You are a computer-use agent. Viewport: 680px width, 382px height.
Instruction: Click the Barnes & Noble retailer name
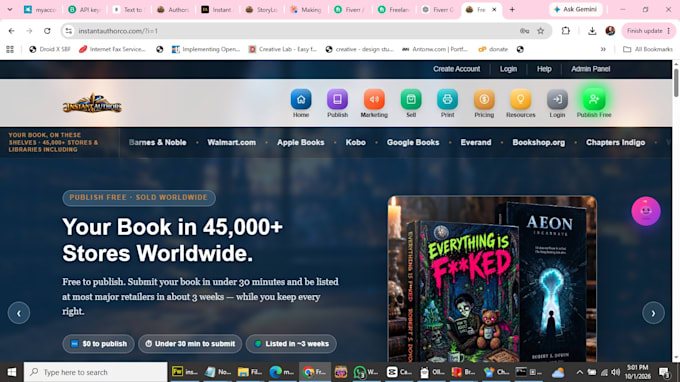tap(157, 143)
